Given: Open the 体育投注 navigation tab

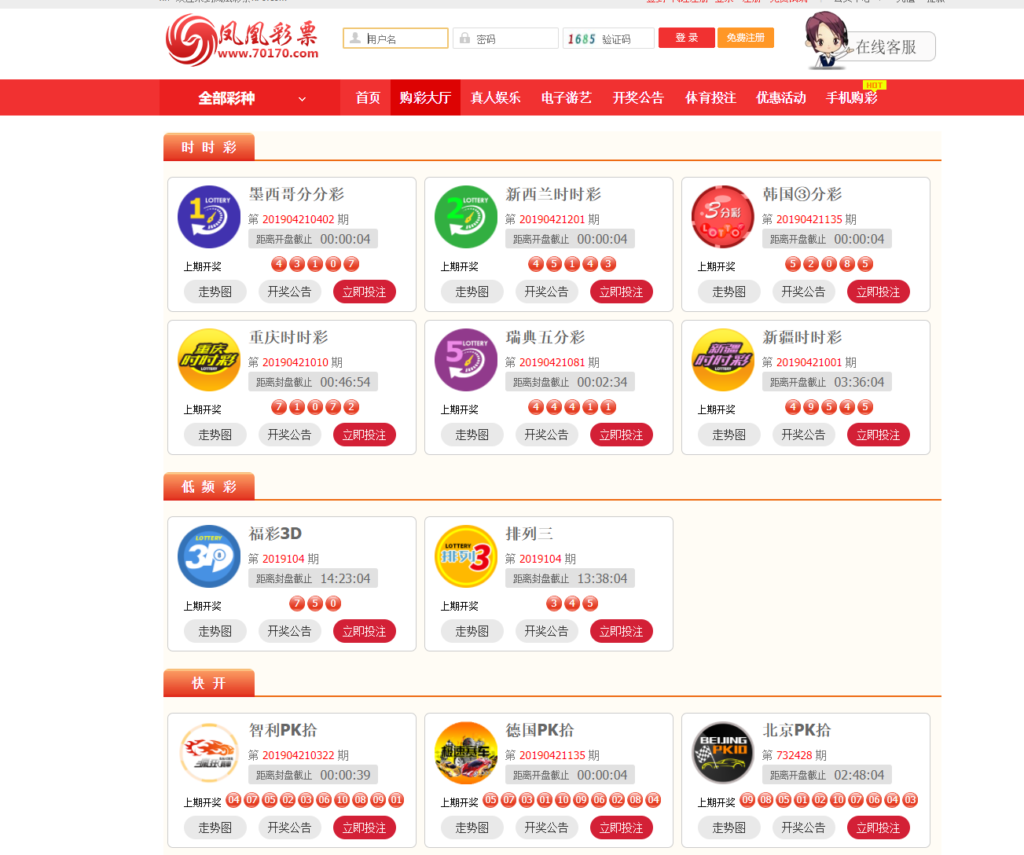Looking at the screenshot, I should 710,98.
